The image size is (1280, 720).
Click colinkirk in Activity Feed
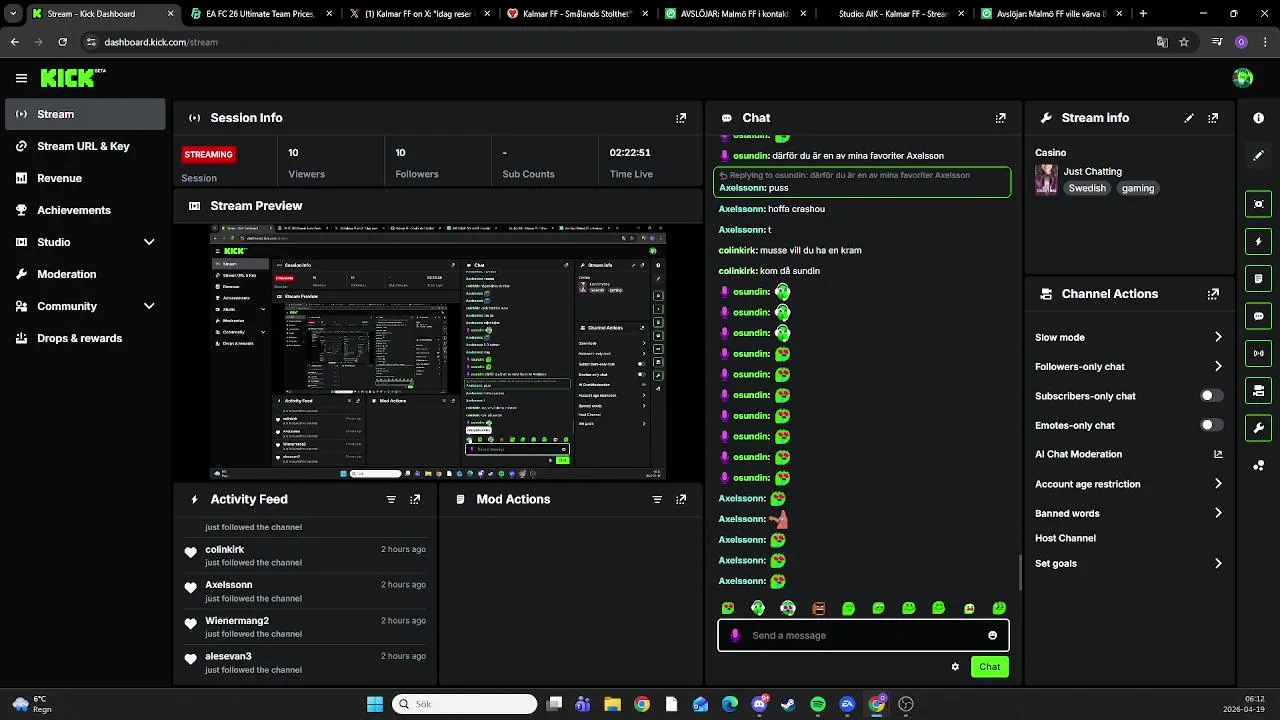pyautogui.click(x=224, y=549)
